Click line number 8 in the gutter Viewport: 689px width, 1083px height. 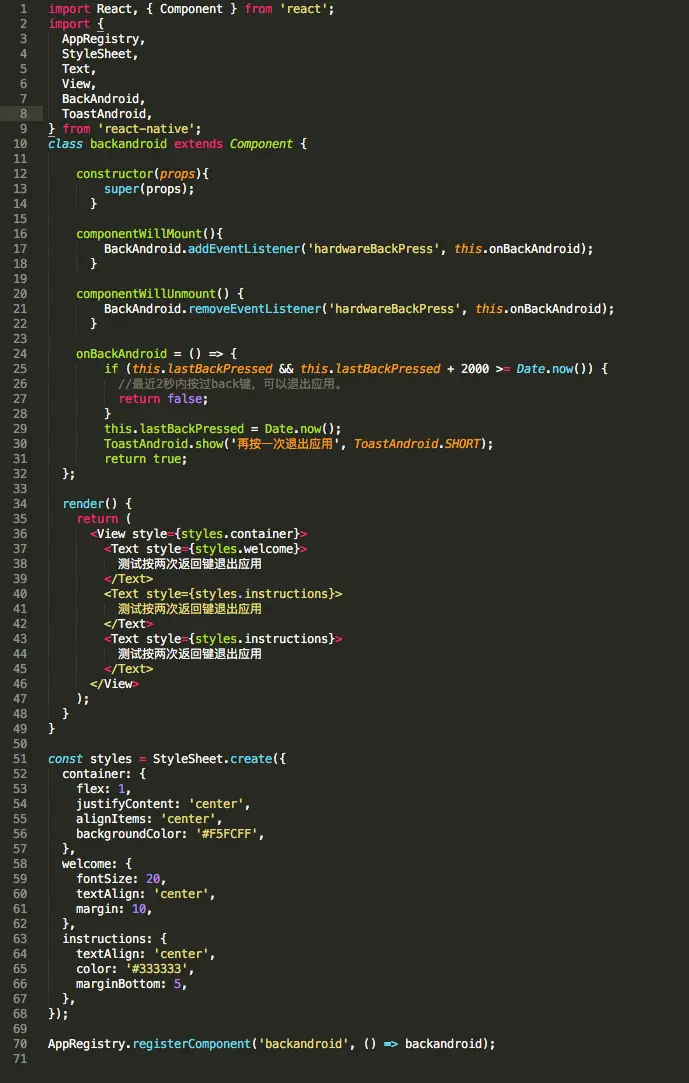point(23,113)
